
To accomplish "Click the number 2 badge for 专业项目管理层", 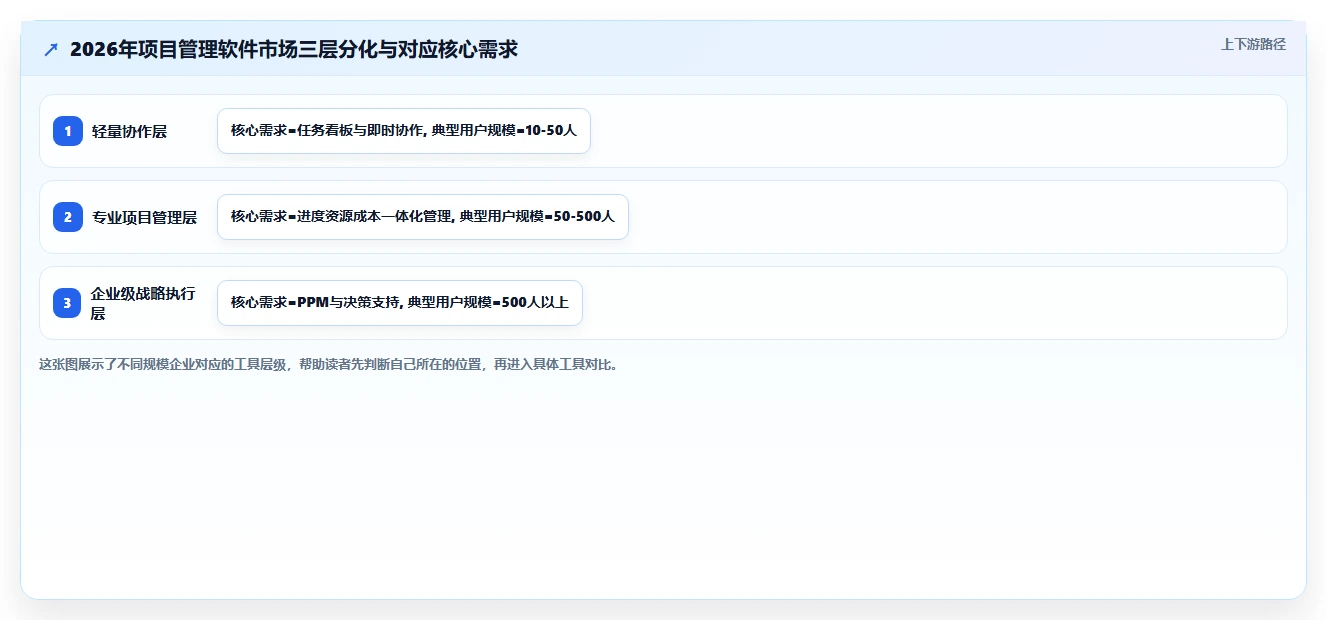I will [68, 217].
